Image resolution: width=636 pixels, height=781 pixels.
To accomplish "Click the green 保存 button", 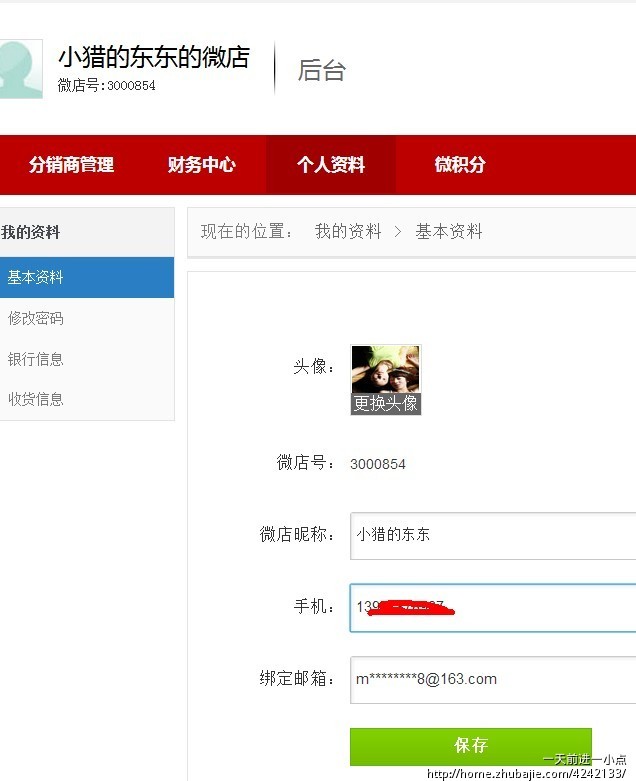I will [x=471, y=746].
